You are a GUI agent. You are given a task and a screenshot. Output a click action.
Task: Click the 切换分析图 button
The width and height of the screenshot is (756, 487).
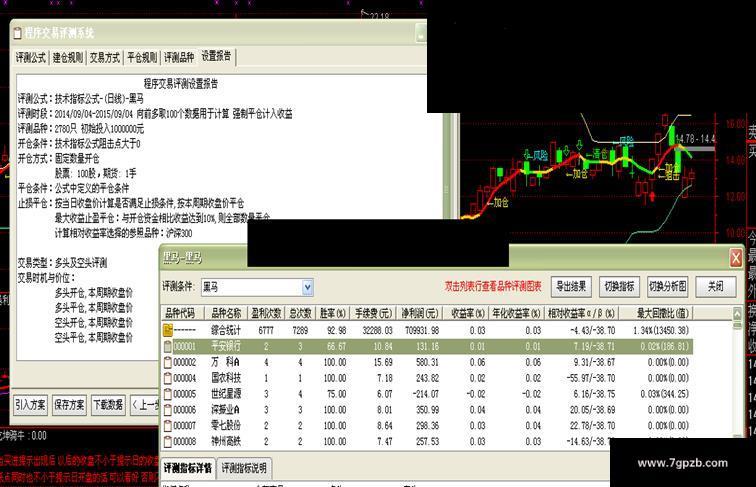coord(667,287)
